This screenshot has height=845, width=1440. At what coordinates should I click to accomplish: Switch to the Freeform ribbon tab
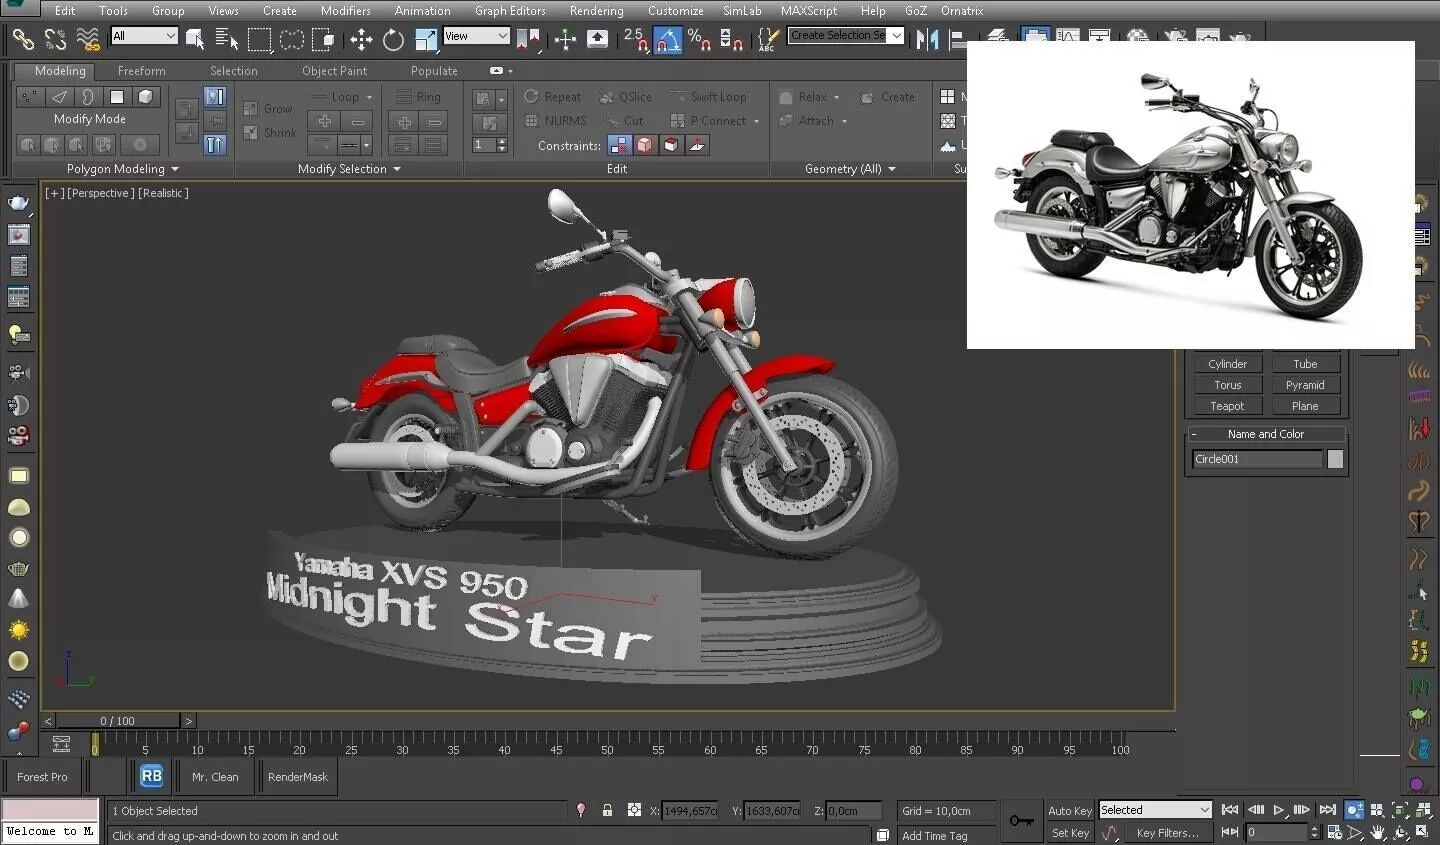141,71
